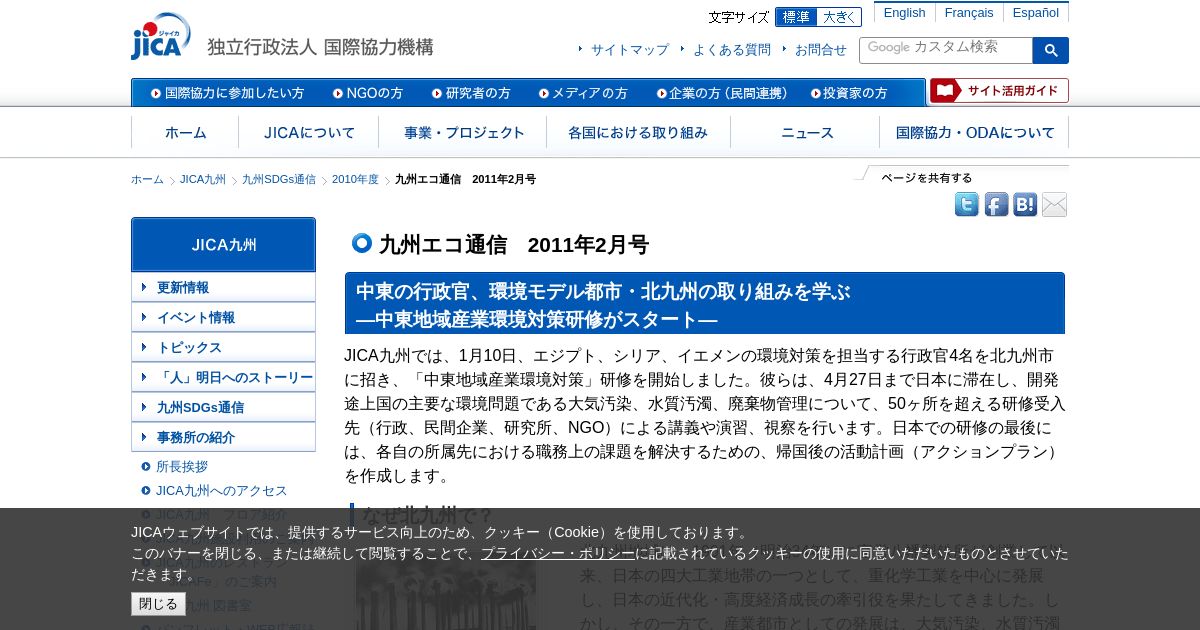Open メディアの方 audience link
The image size is (1200, 630).
(x=583, y=93)
